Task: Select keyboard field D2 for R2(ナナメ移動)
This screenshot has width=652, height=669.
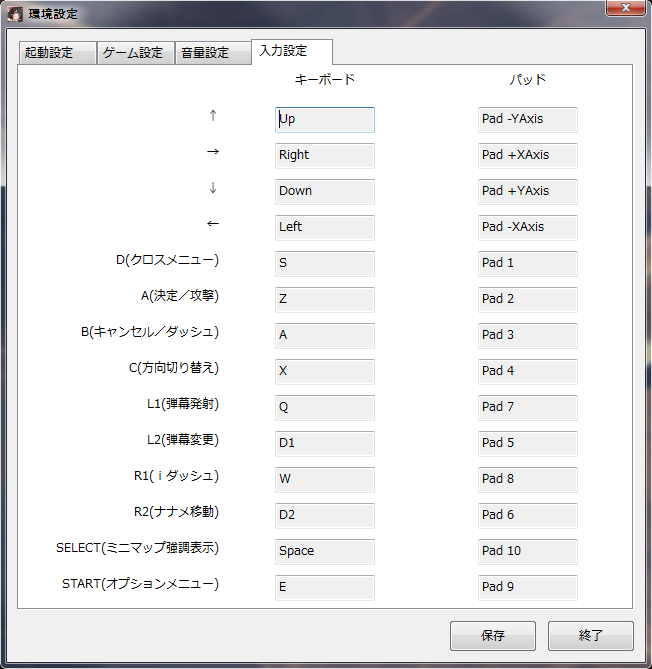Action: [324, 515]
